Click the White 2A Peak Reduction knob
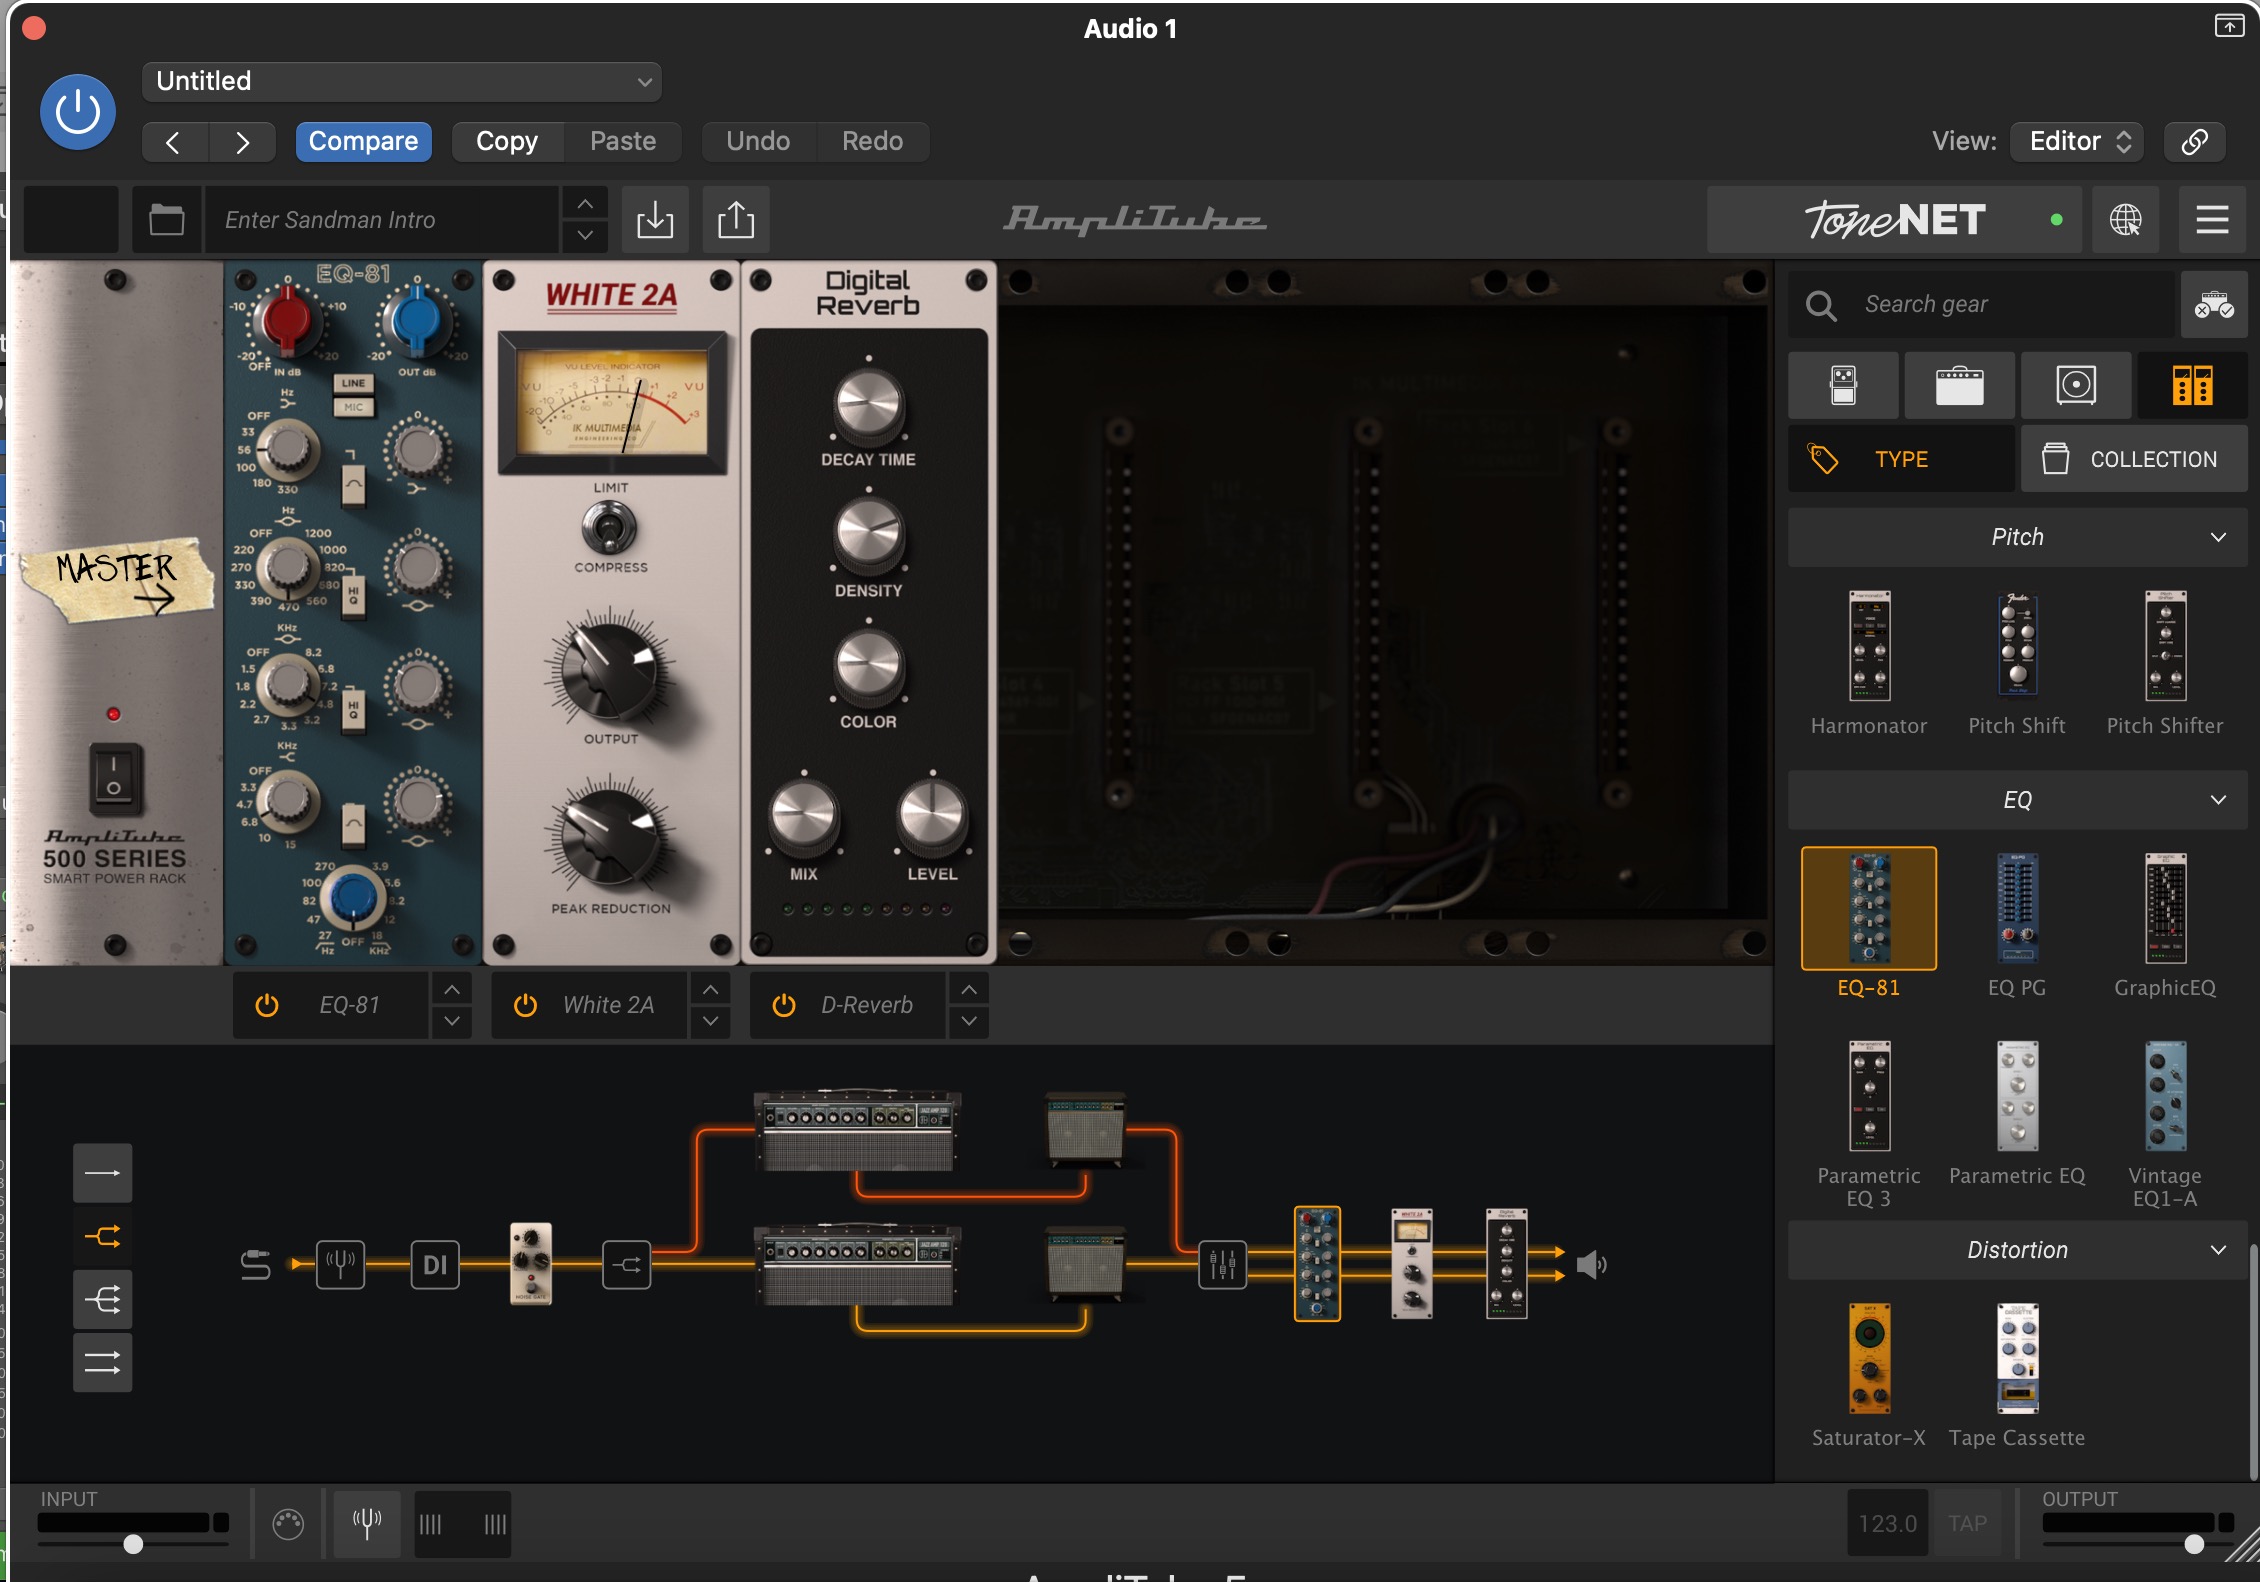Viewport: 2260px width, 1582px height. [x=610, y=835]
